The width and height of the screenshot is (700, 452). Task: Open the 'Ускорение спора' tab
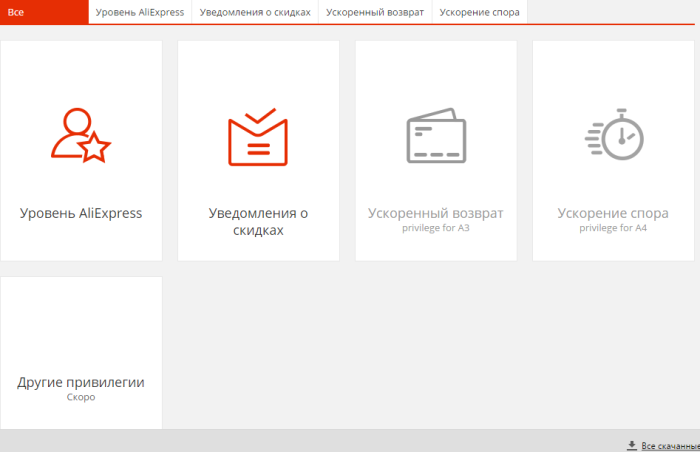click(x=479, y=12)
